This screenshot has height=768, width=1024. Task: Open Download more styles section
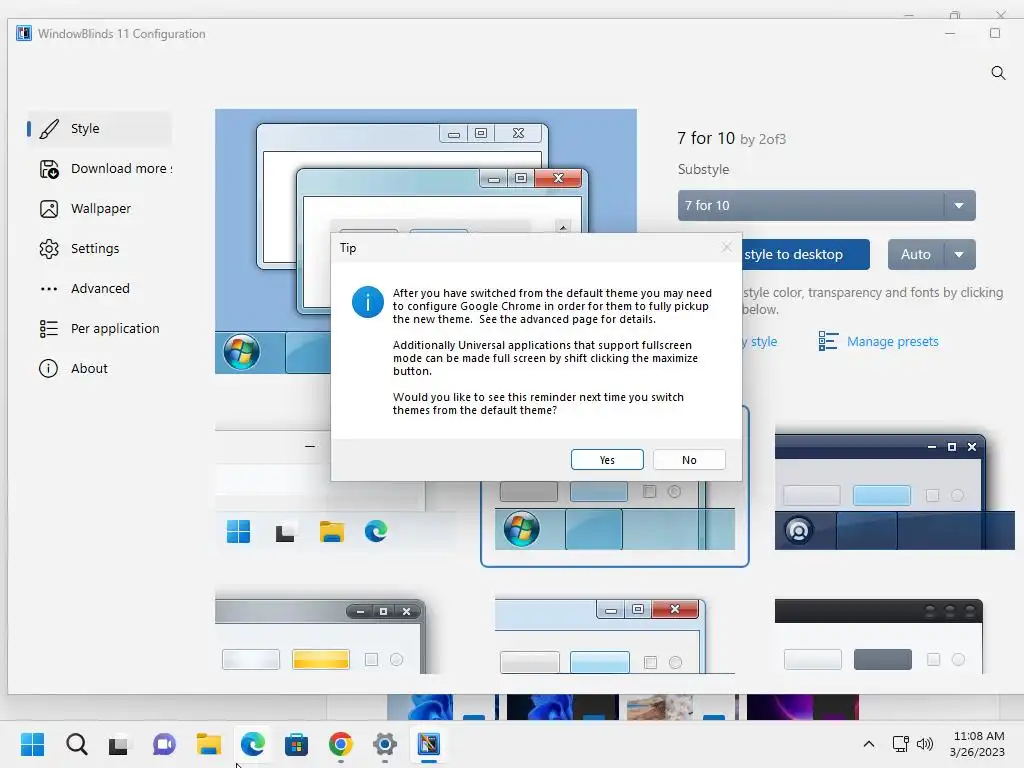(x=99, y=168)
